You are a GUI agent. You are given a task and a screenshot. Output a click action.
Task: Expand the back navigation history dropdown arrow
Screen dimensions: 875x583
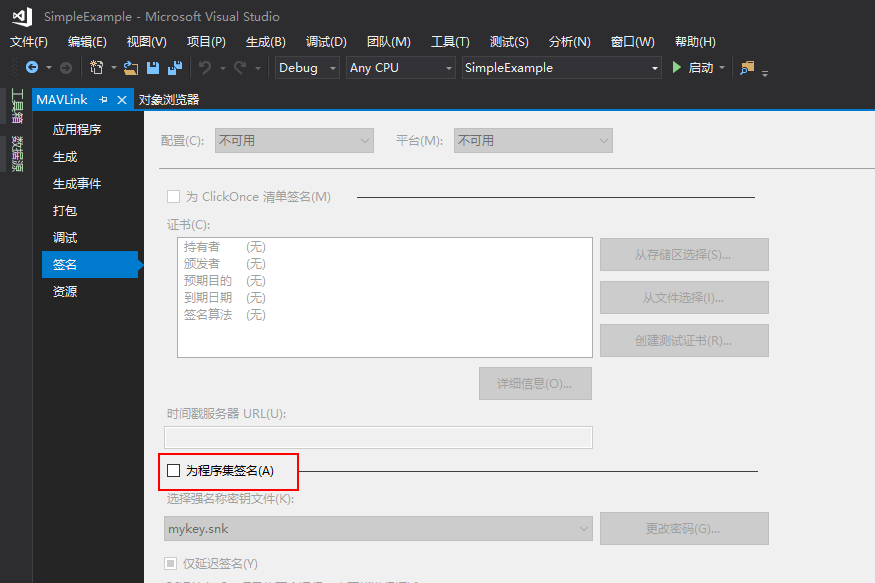point(49,68)
